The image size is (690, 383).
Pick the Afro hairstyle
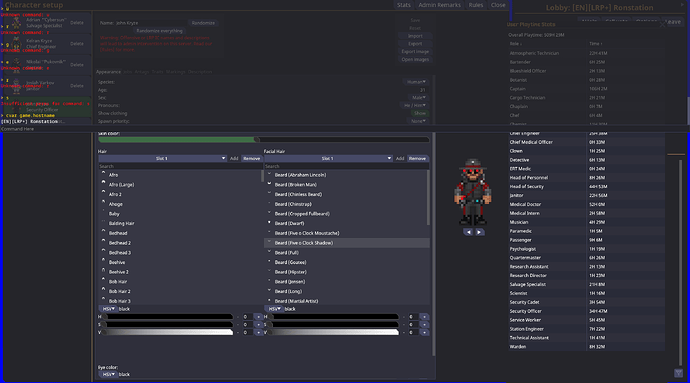pyautogui.click(x=180, y=175)
